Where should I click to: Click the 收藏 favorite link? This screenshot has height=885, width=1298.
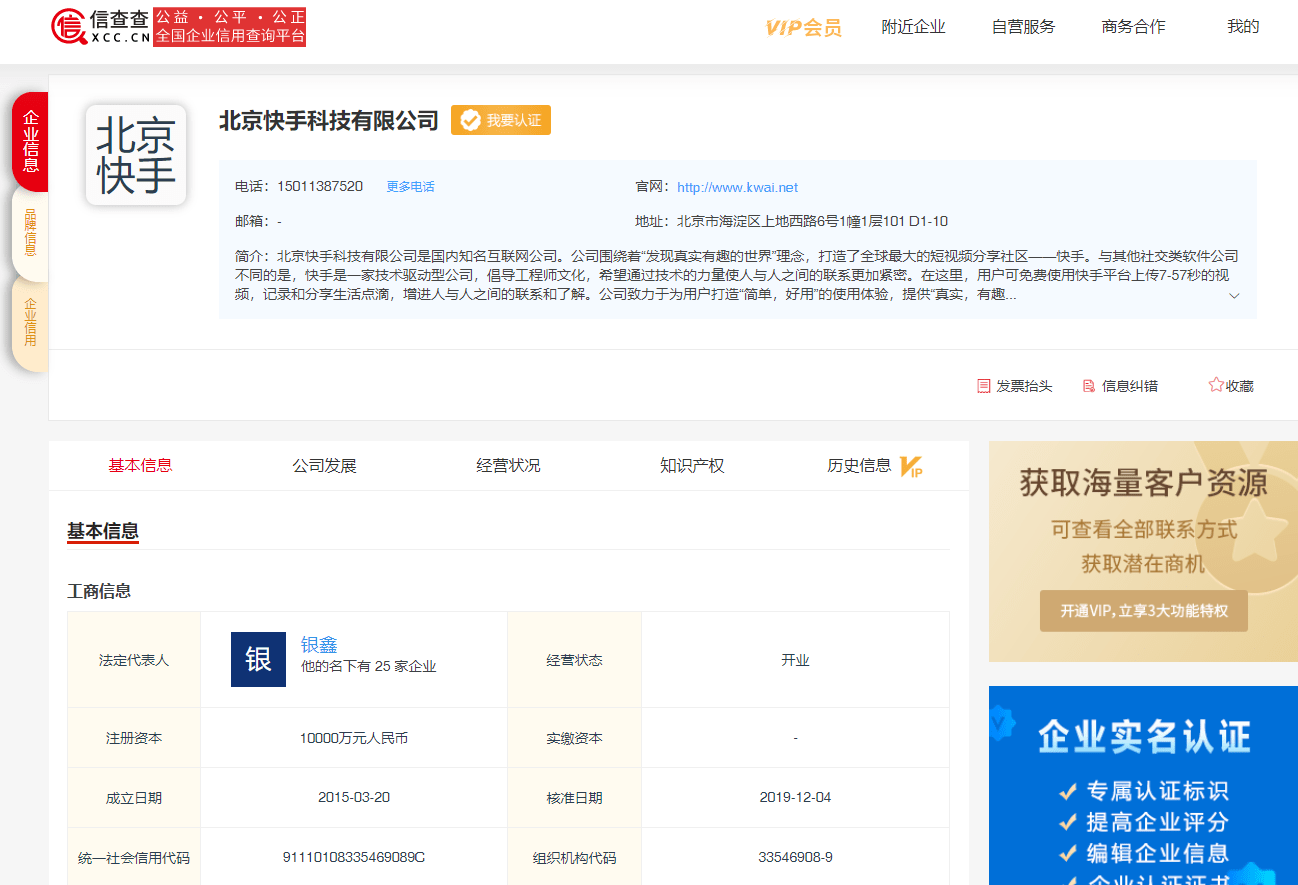1231,386
